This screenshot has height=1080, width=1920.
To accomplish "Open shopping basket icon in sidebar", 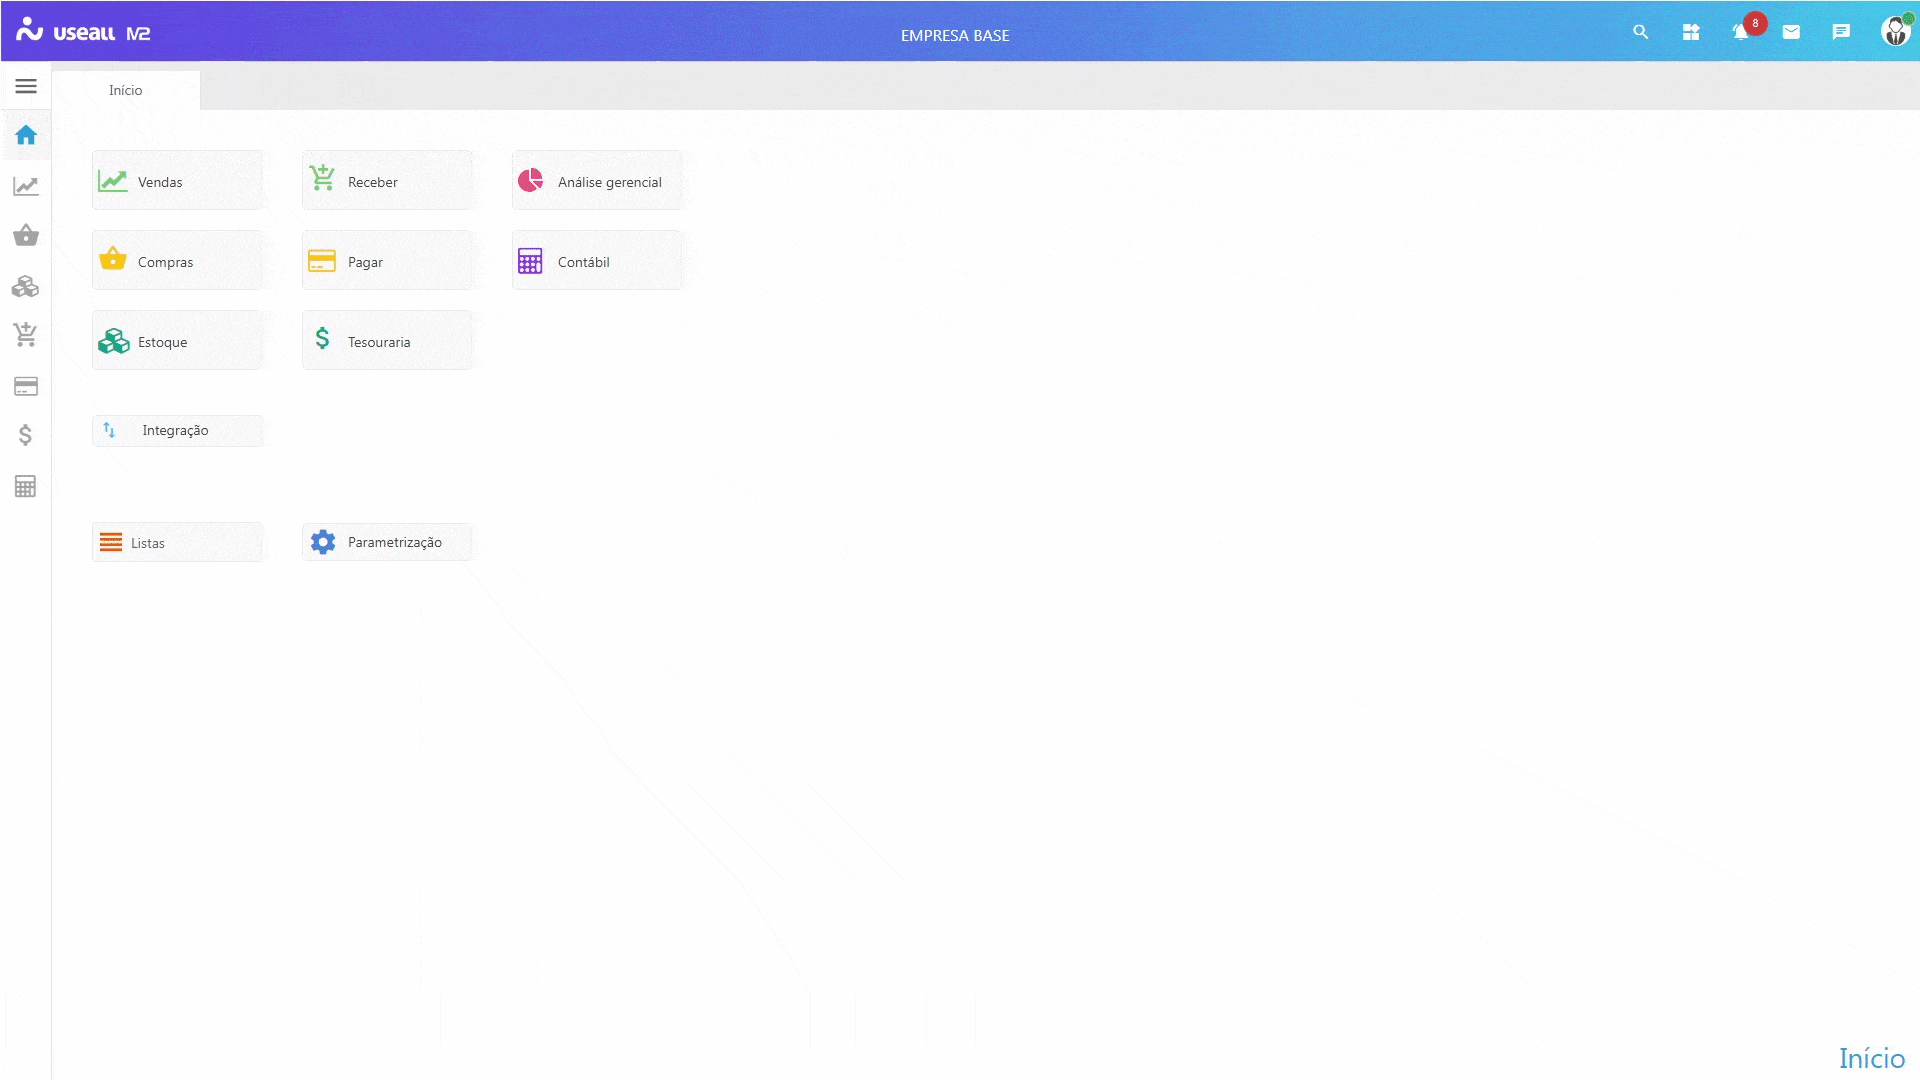I will click(x=26, y=236).
